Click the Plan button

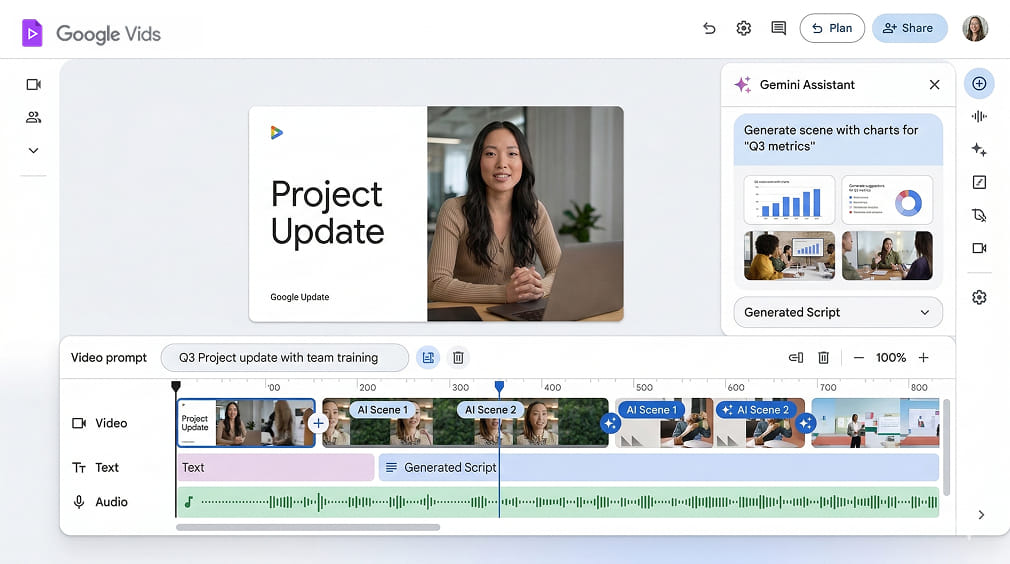(831, 28)
